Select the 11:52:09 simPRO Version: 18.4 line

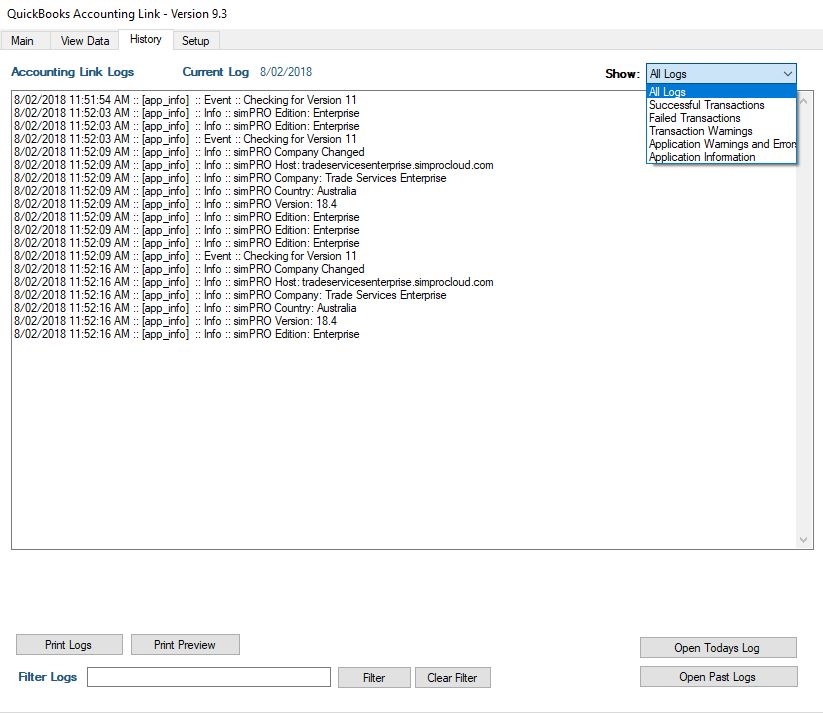pos(175,204)
